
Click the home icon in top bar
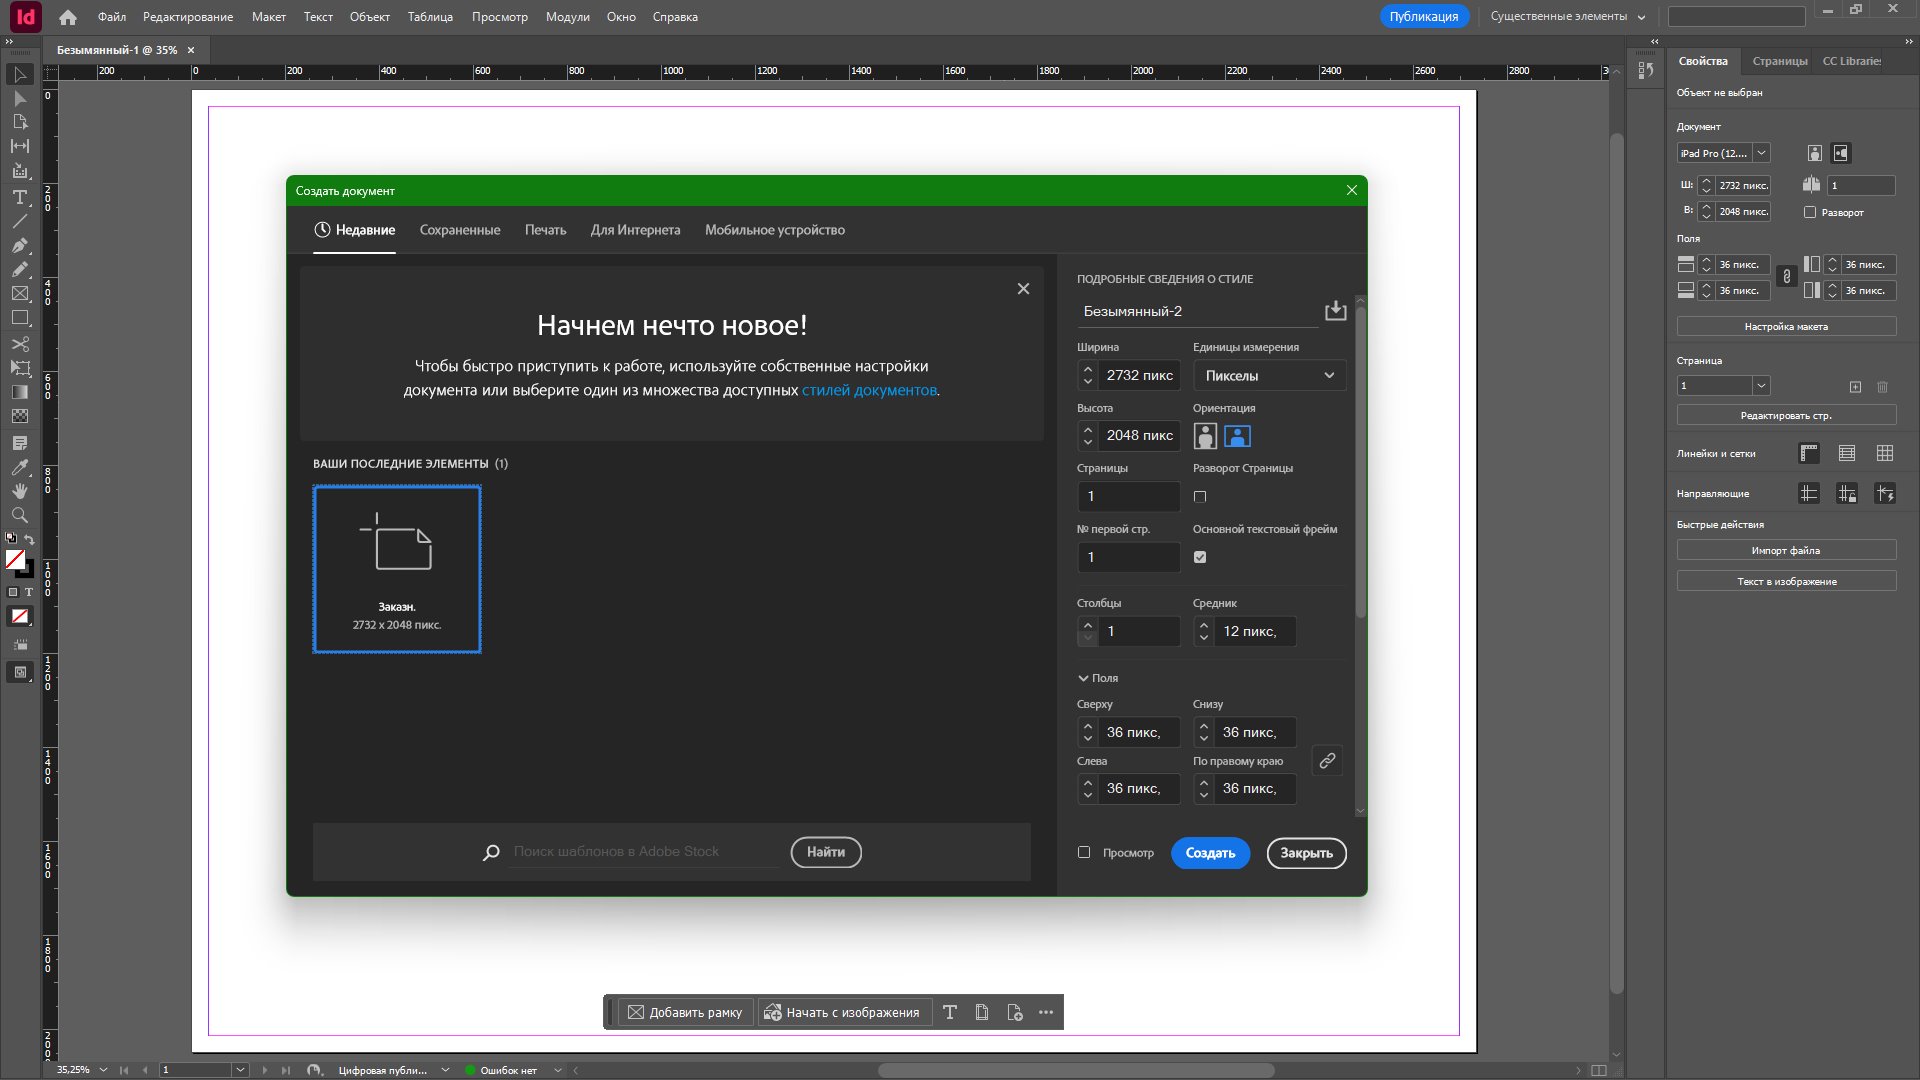coord(68,17)
